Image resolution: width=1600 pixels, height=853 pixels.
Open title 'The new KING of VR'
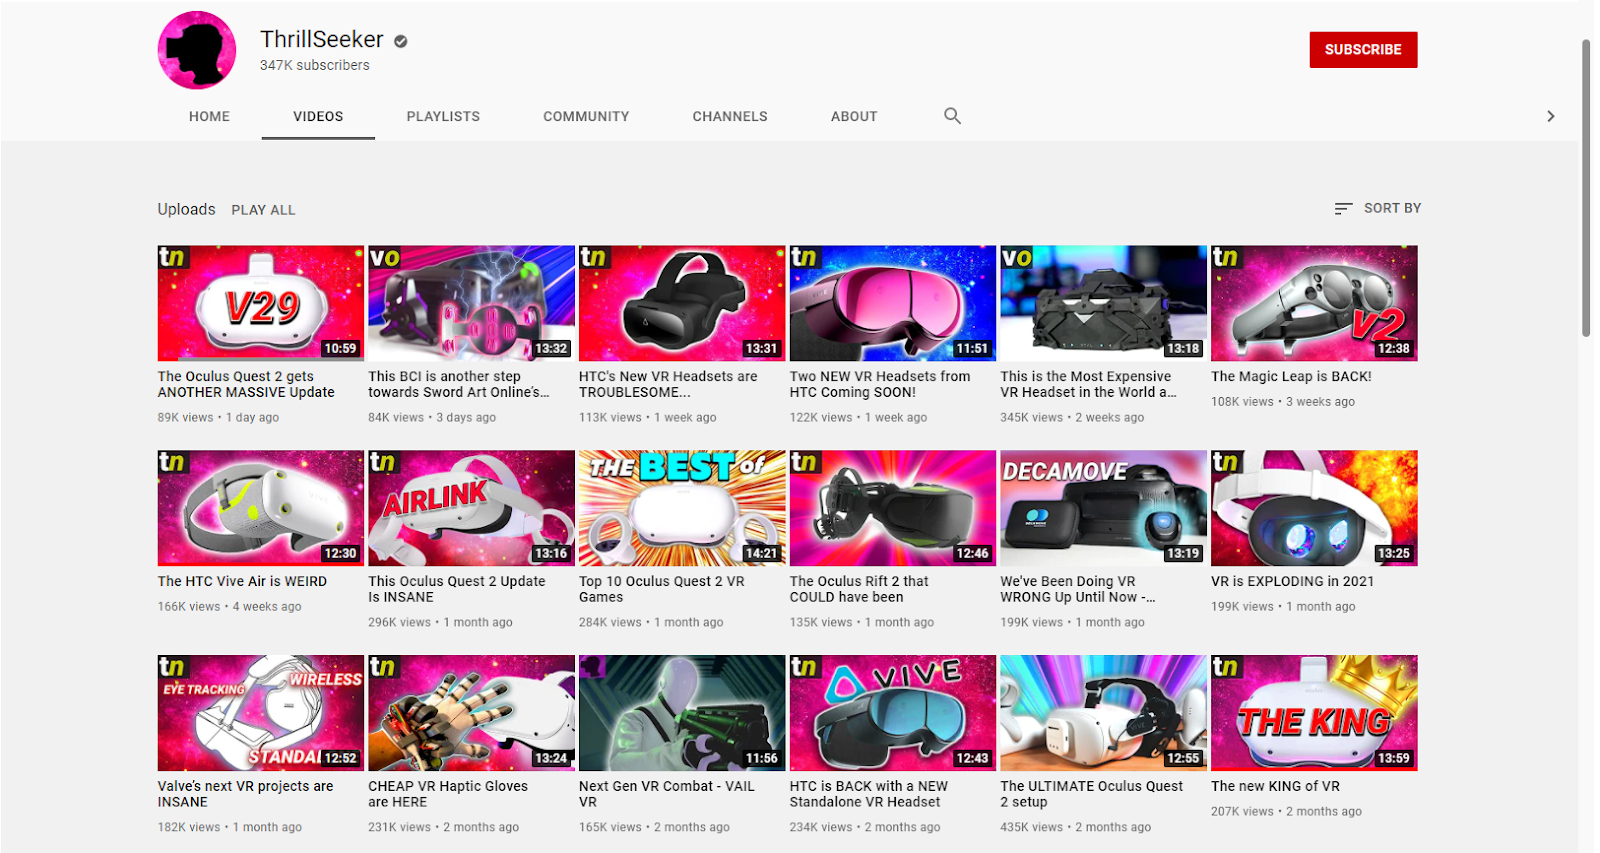(1275, 786)
